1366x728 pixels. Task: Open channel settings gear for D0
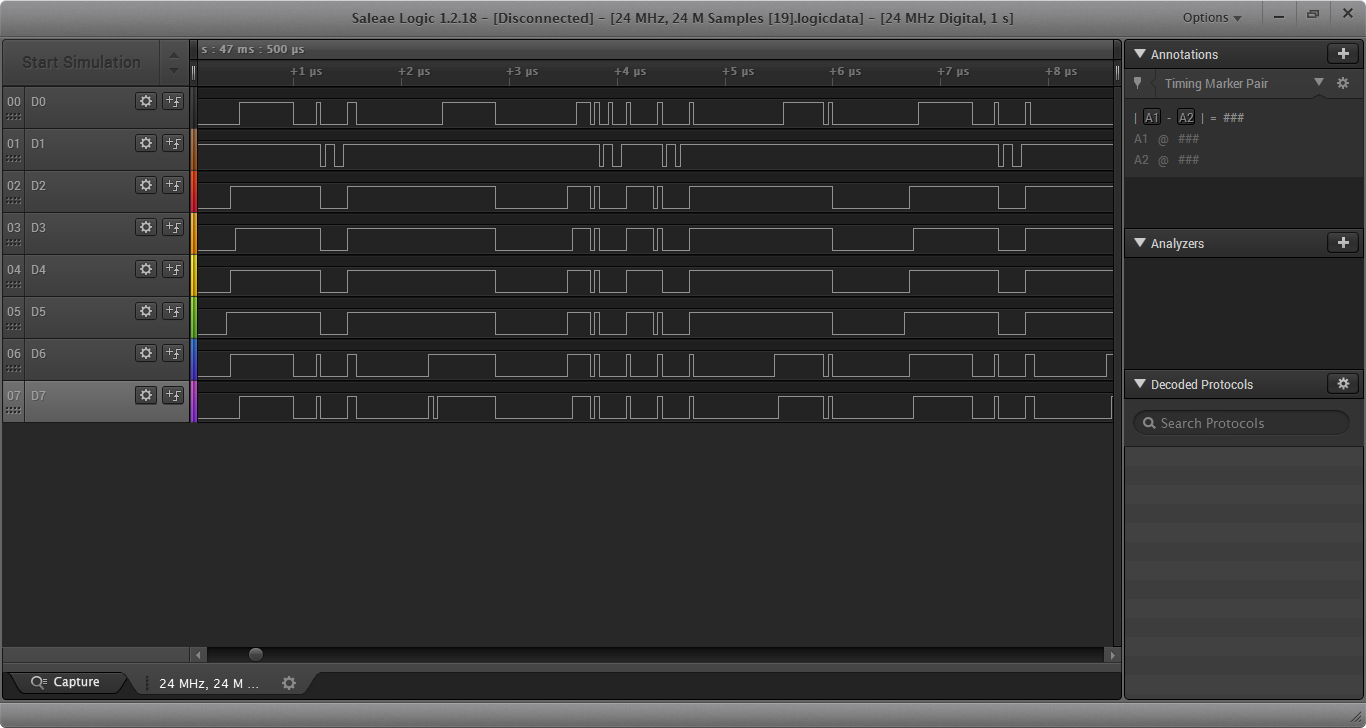(x=146, y=101)
